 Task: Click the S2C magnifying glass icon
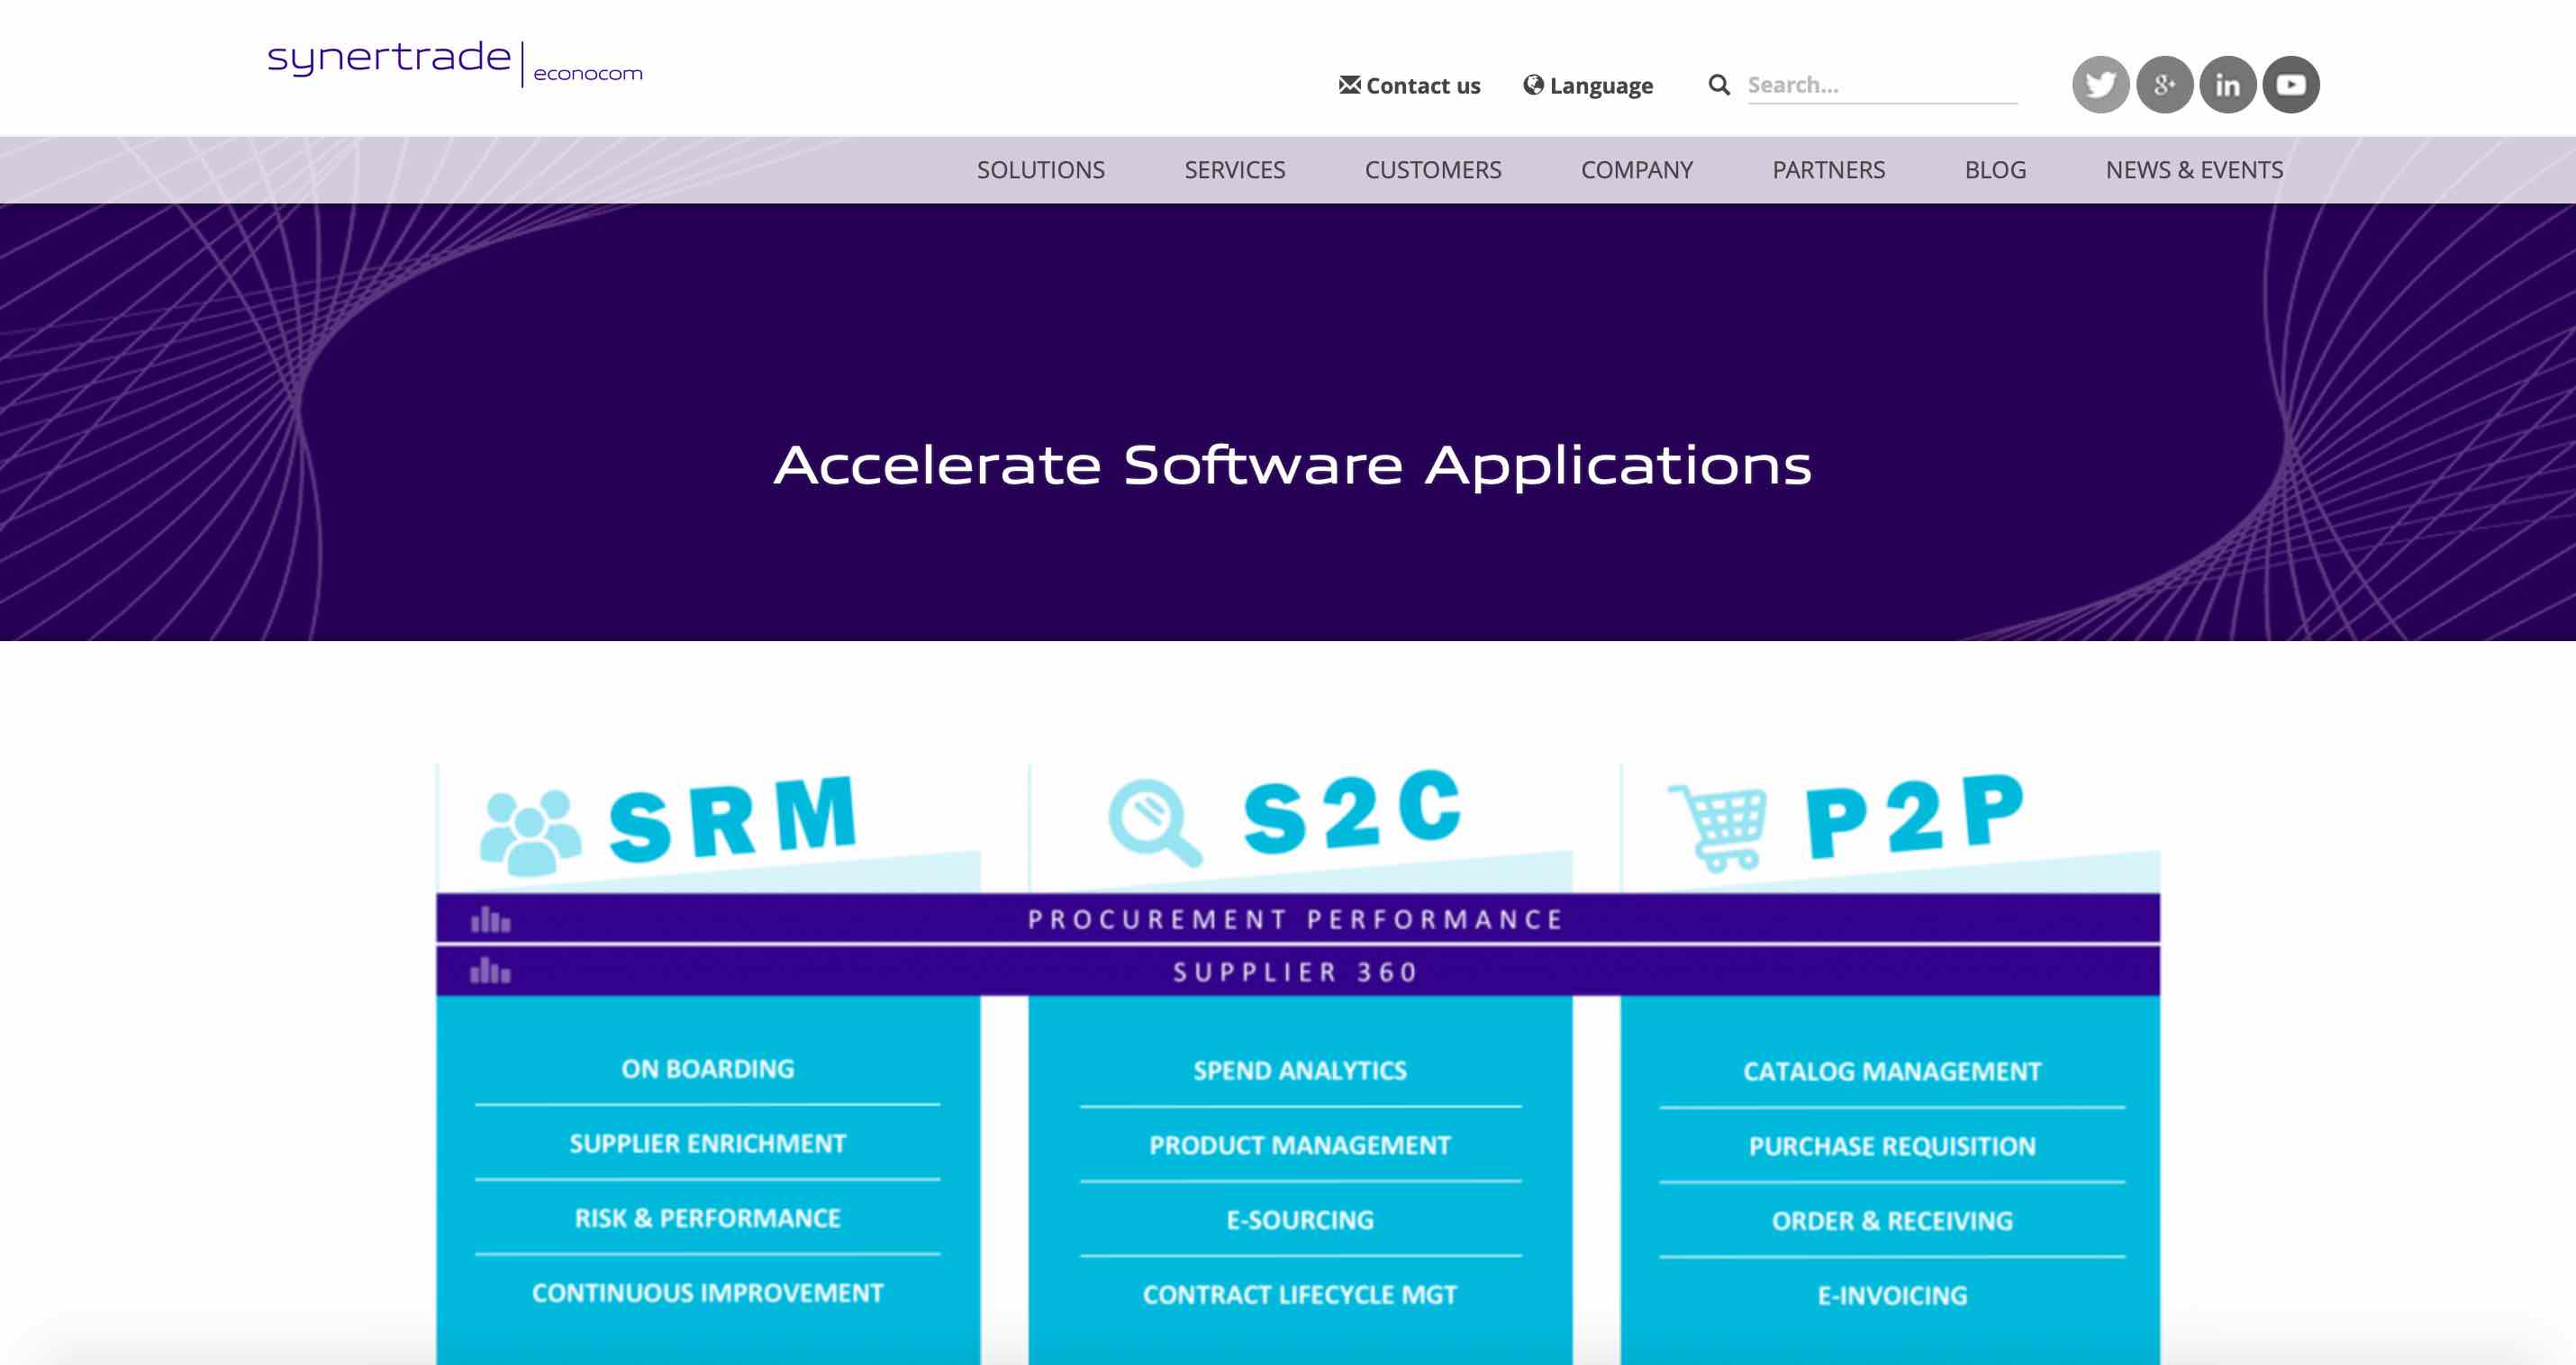[x=1154, y=822]
